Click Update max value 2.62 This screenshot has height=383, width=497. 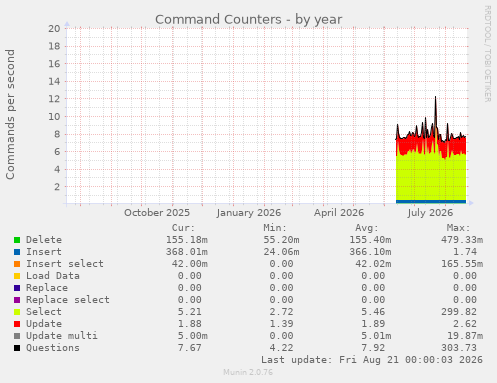tap(465, 324)
